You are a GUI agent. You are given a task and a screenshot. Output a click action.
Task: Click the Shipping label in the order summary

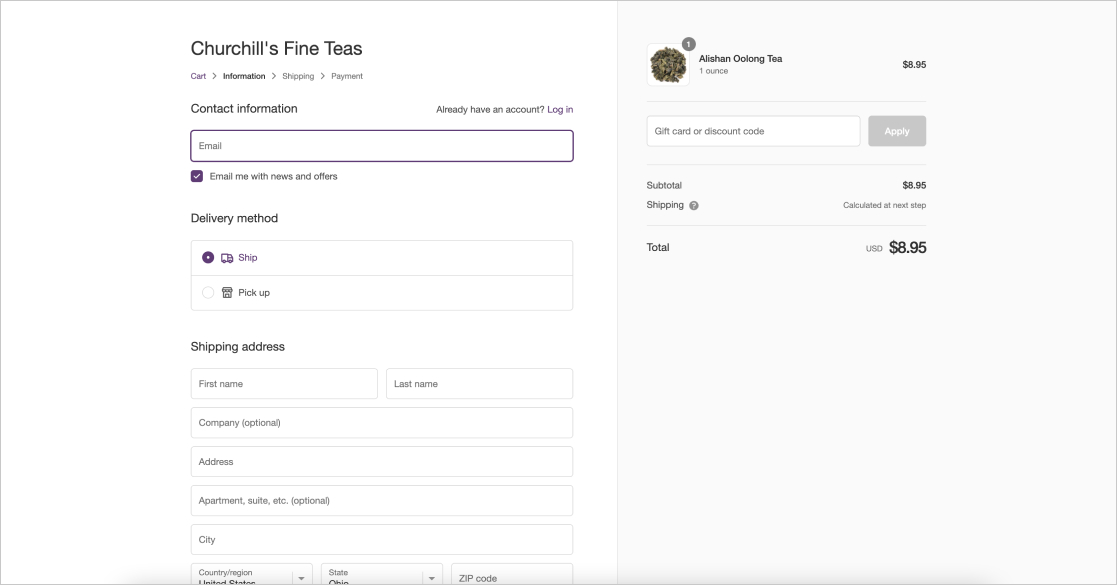[665, 205]
